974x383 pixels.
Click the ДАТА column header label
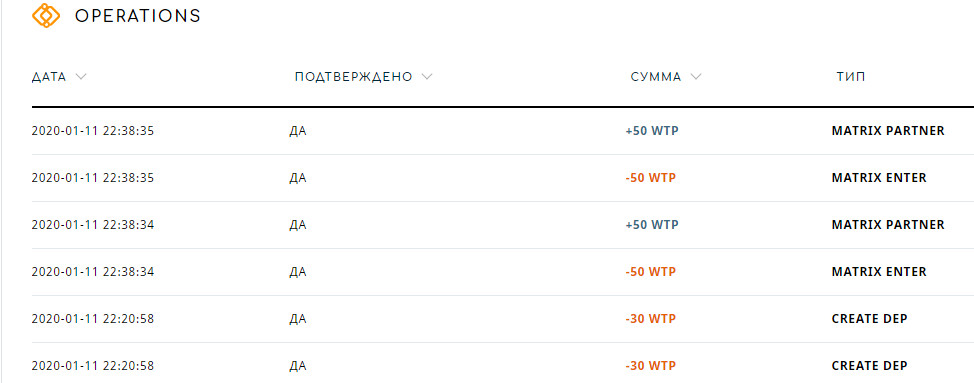click(49, 77)
